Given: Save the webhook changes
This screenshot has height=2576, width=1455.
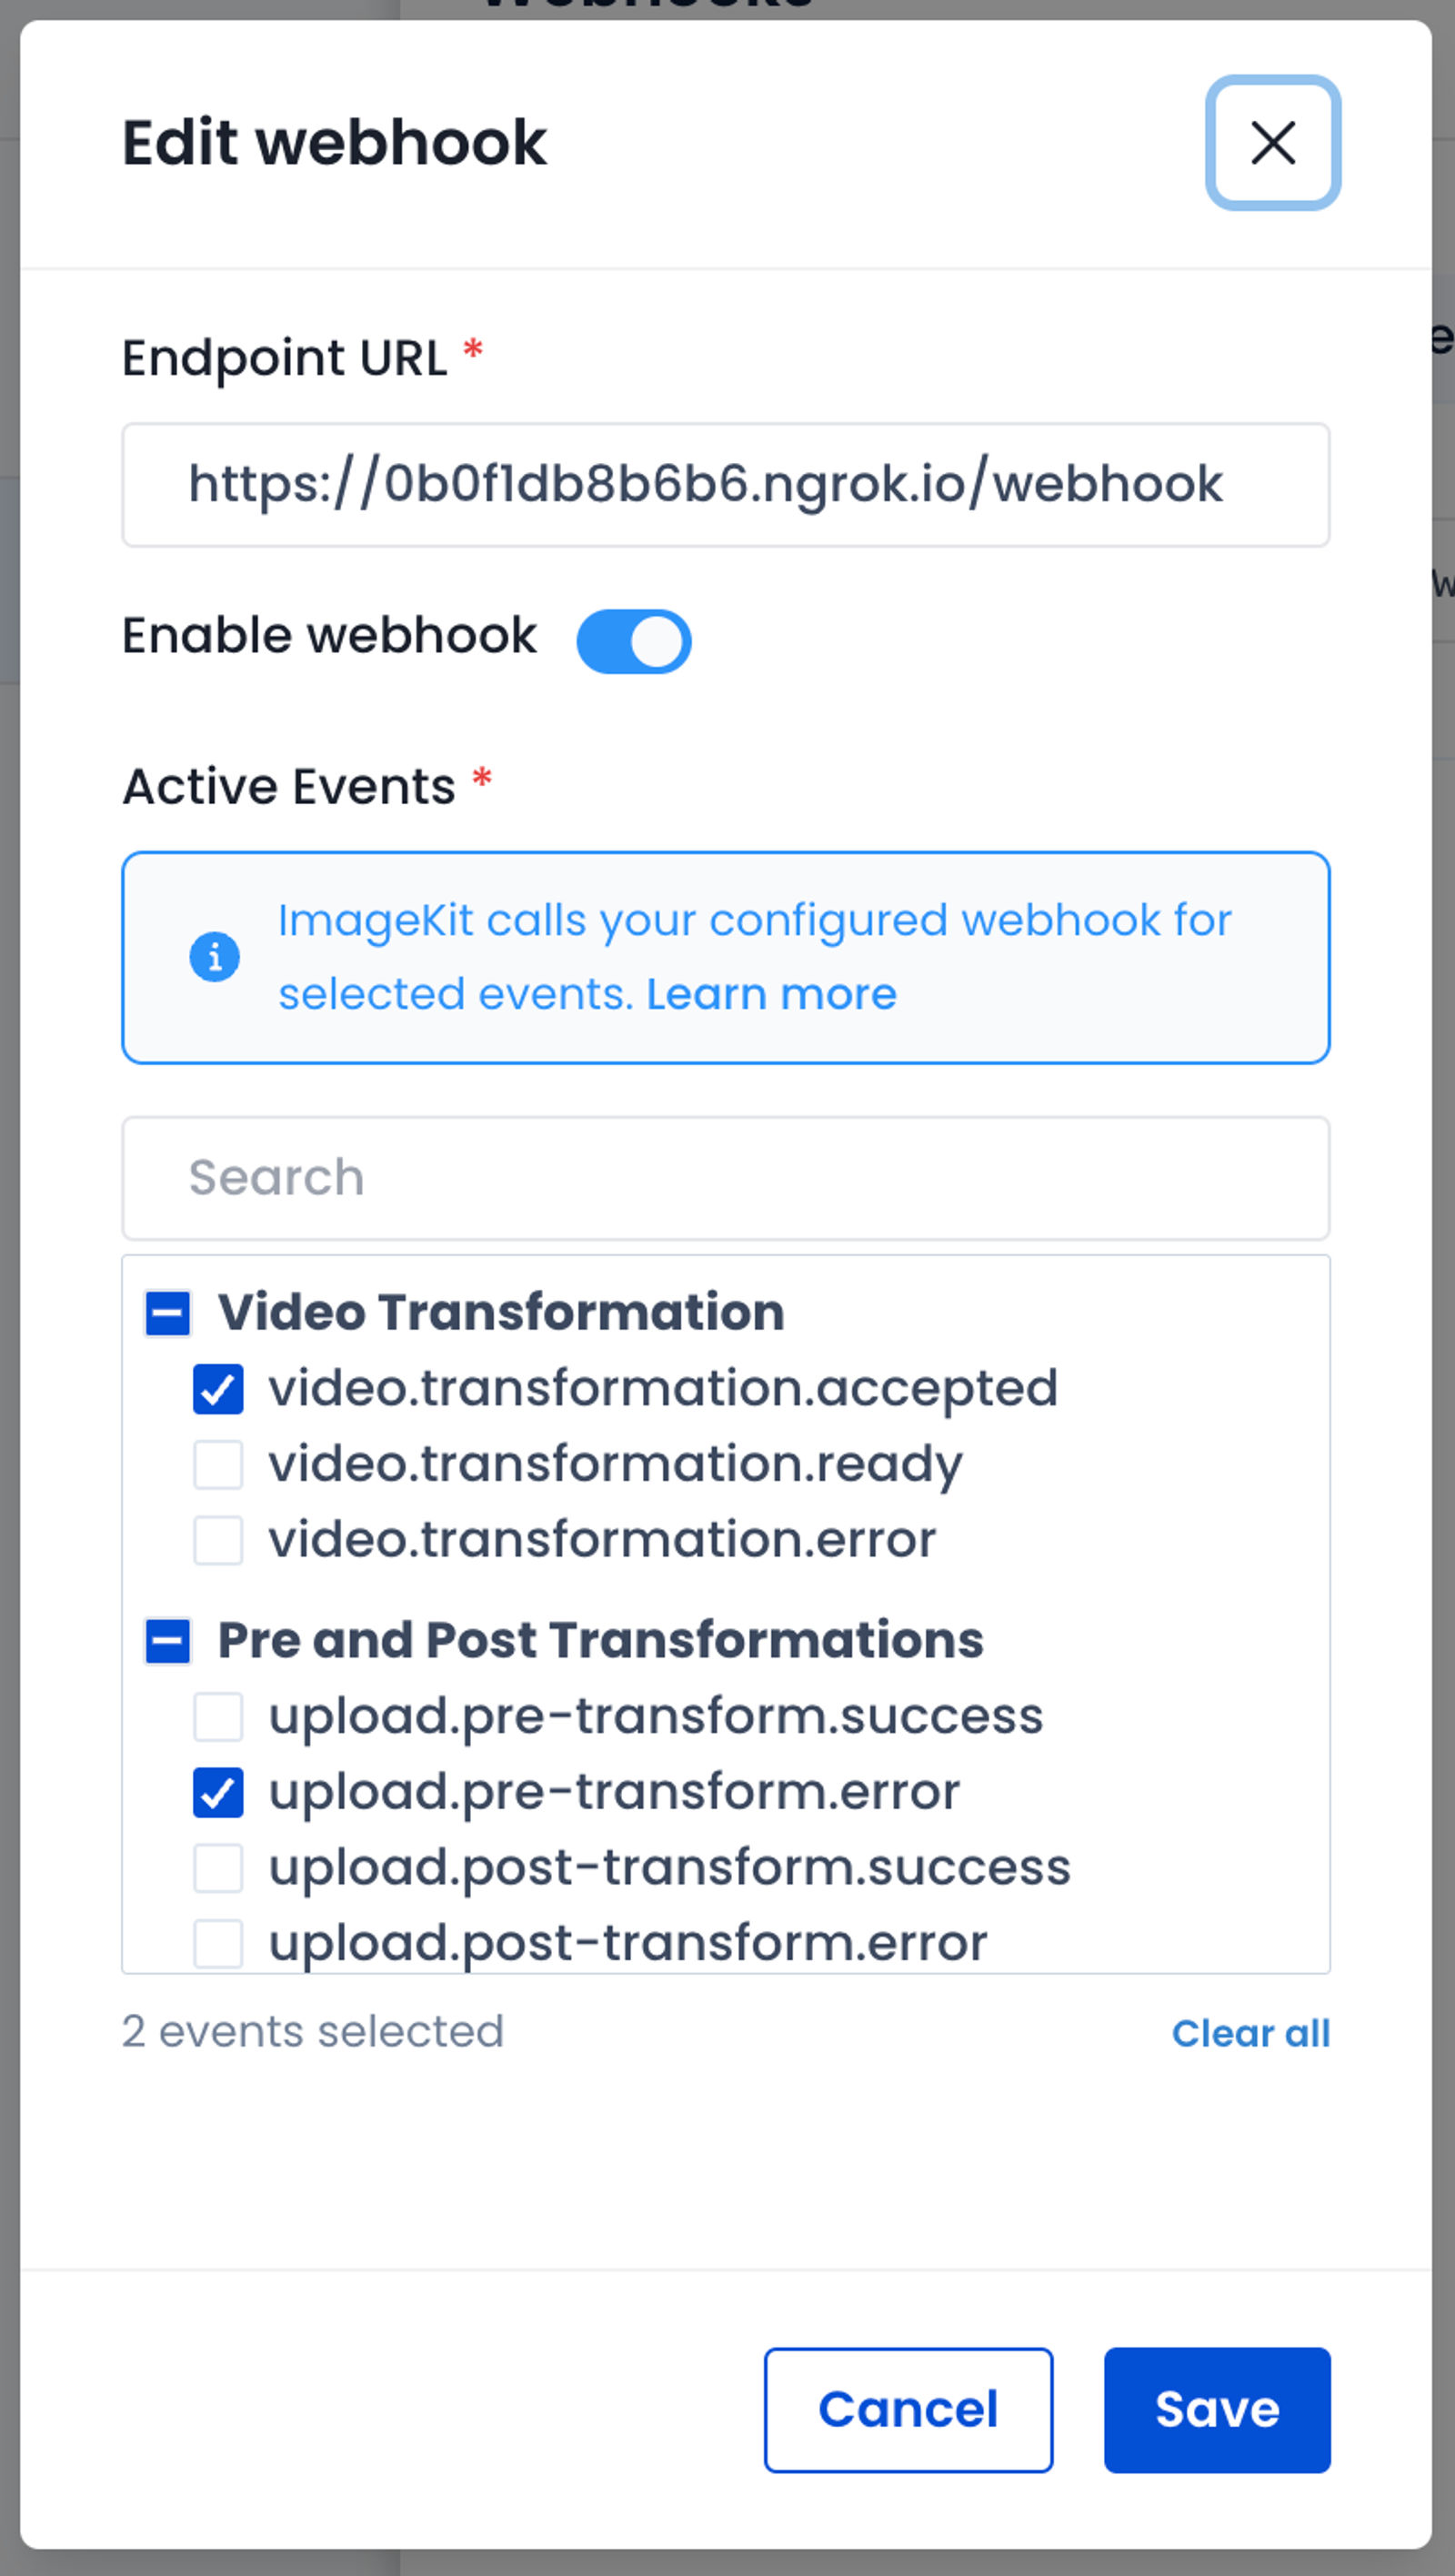Looking at the screenshot, I should coord(1216,2410).
